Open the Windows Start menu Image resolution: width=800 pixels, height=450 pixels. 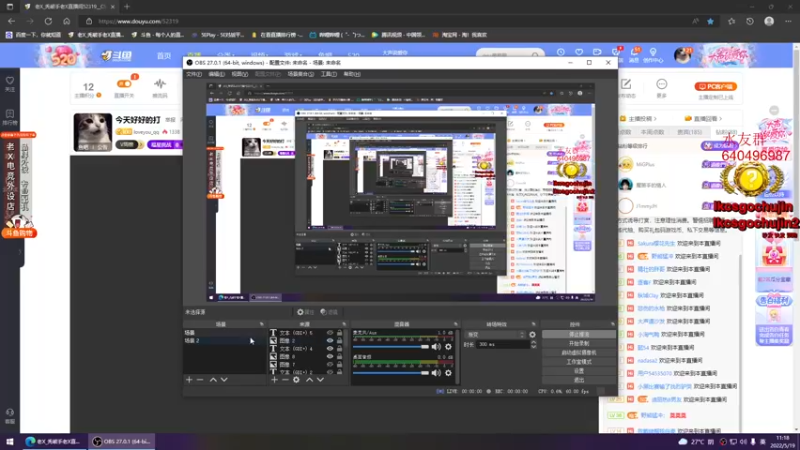(10, 441)
